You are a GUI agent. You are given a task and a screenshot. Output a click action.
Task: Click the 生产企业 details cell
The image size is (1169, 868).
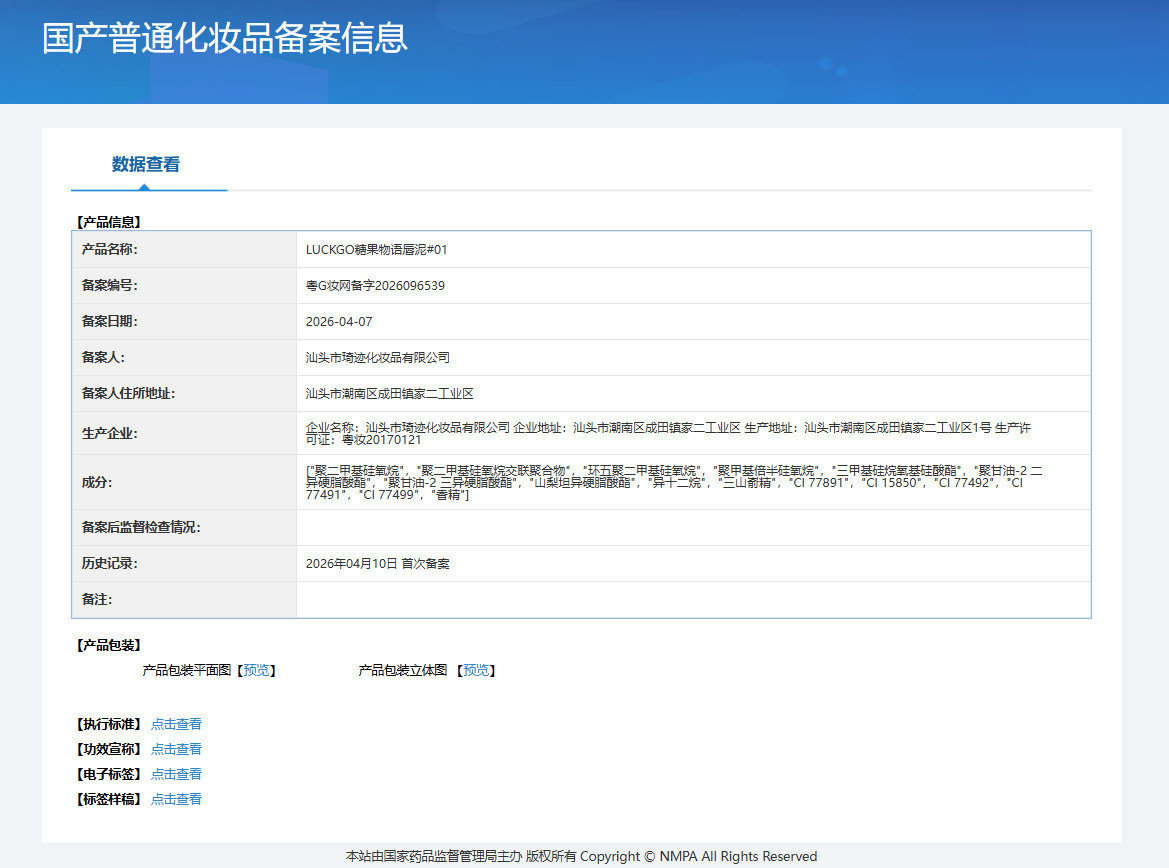pyautogui.click(x=693, y=433)
